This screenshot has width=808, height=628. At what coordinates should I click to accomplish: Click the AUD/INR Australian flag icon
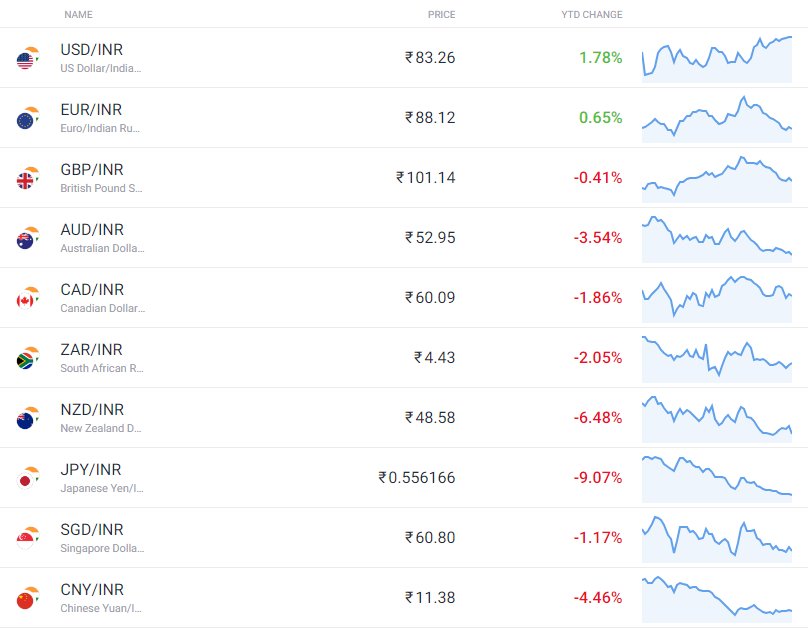tap(25, 241)
